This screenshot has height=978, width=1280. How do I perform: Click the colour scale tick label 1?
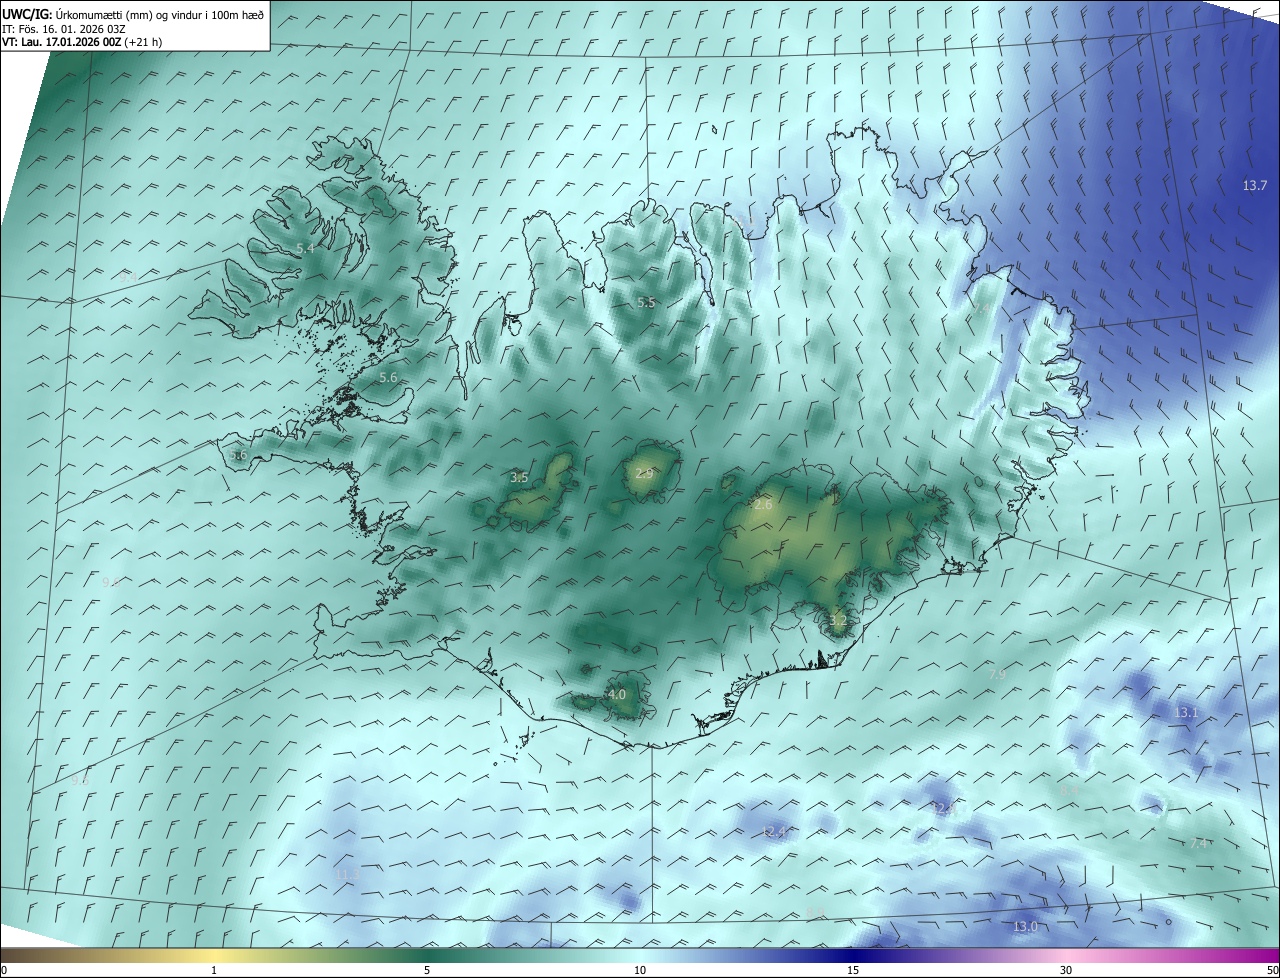click(214, 970)
